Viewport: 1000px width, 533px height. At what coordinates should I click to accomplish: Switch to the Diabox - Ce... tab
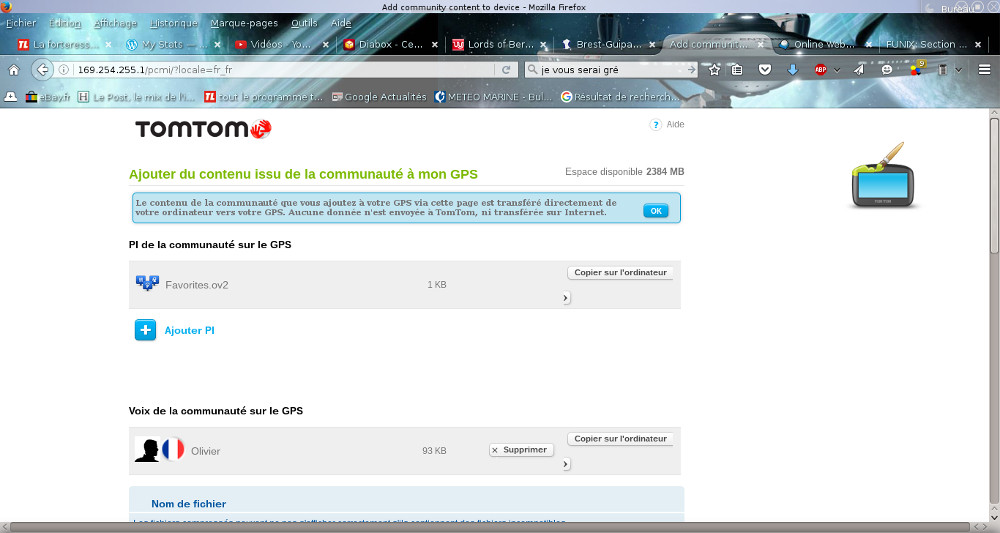pos(389,45)
